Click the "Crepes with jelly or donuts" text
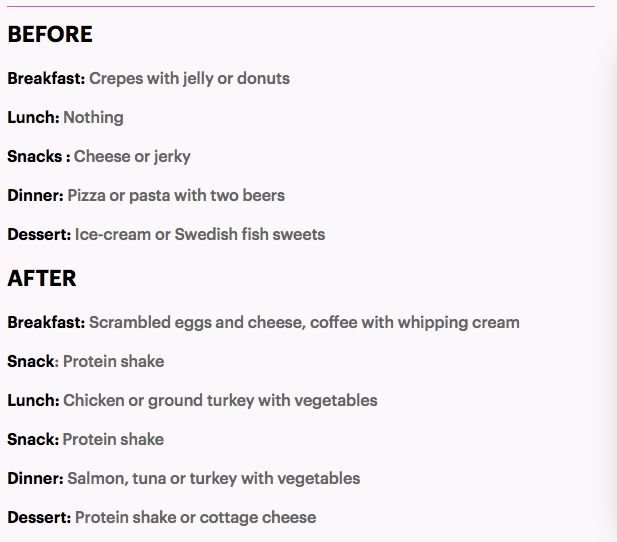 (189, 78)
